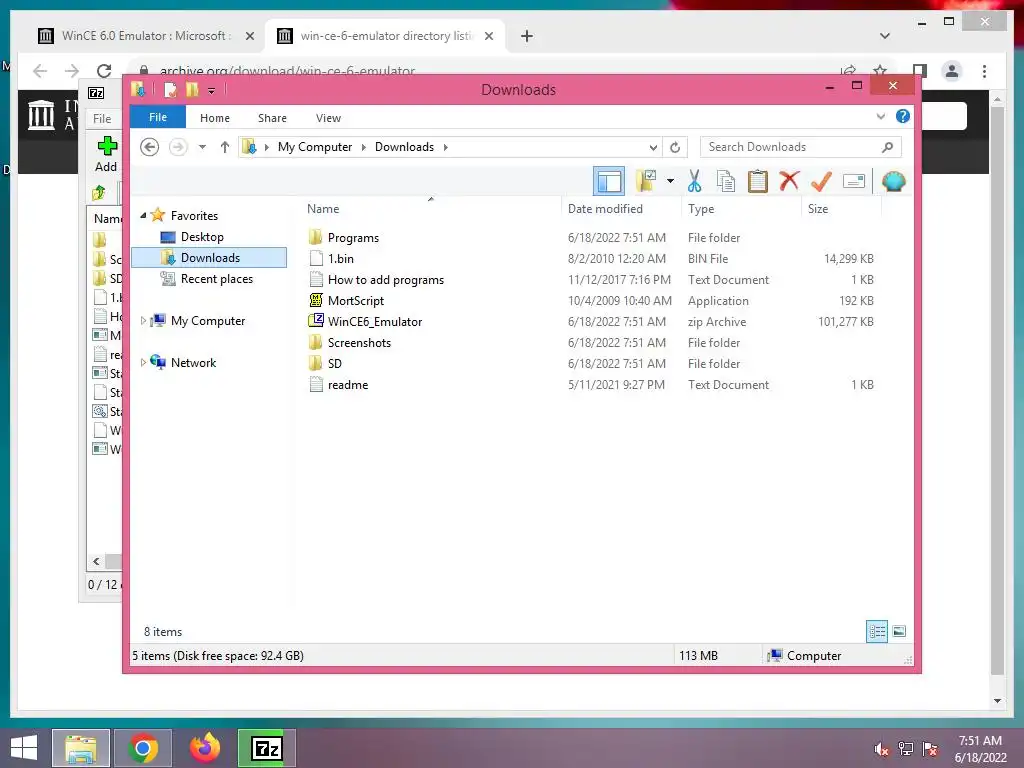This screenshot has width=1024, height=768.
Task: Select the Screenshots folder
Action: 359,342
